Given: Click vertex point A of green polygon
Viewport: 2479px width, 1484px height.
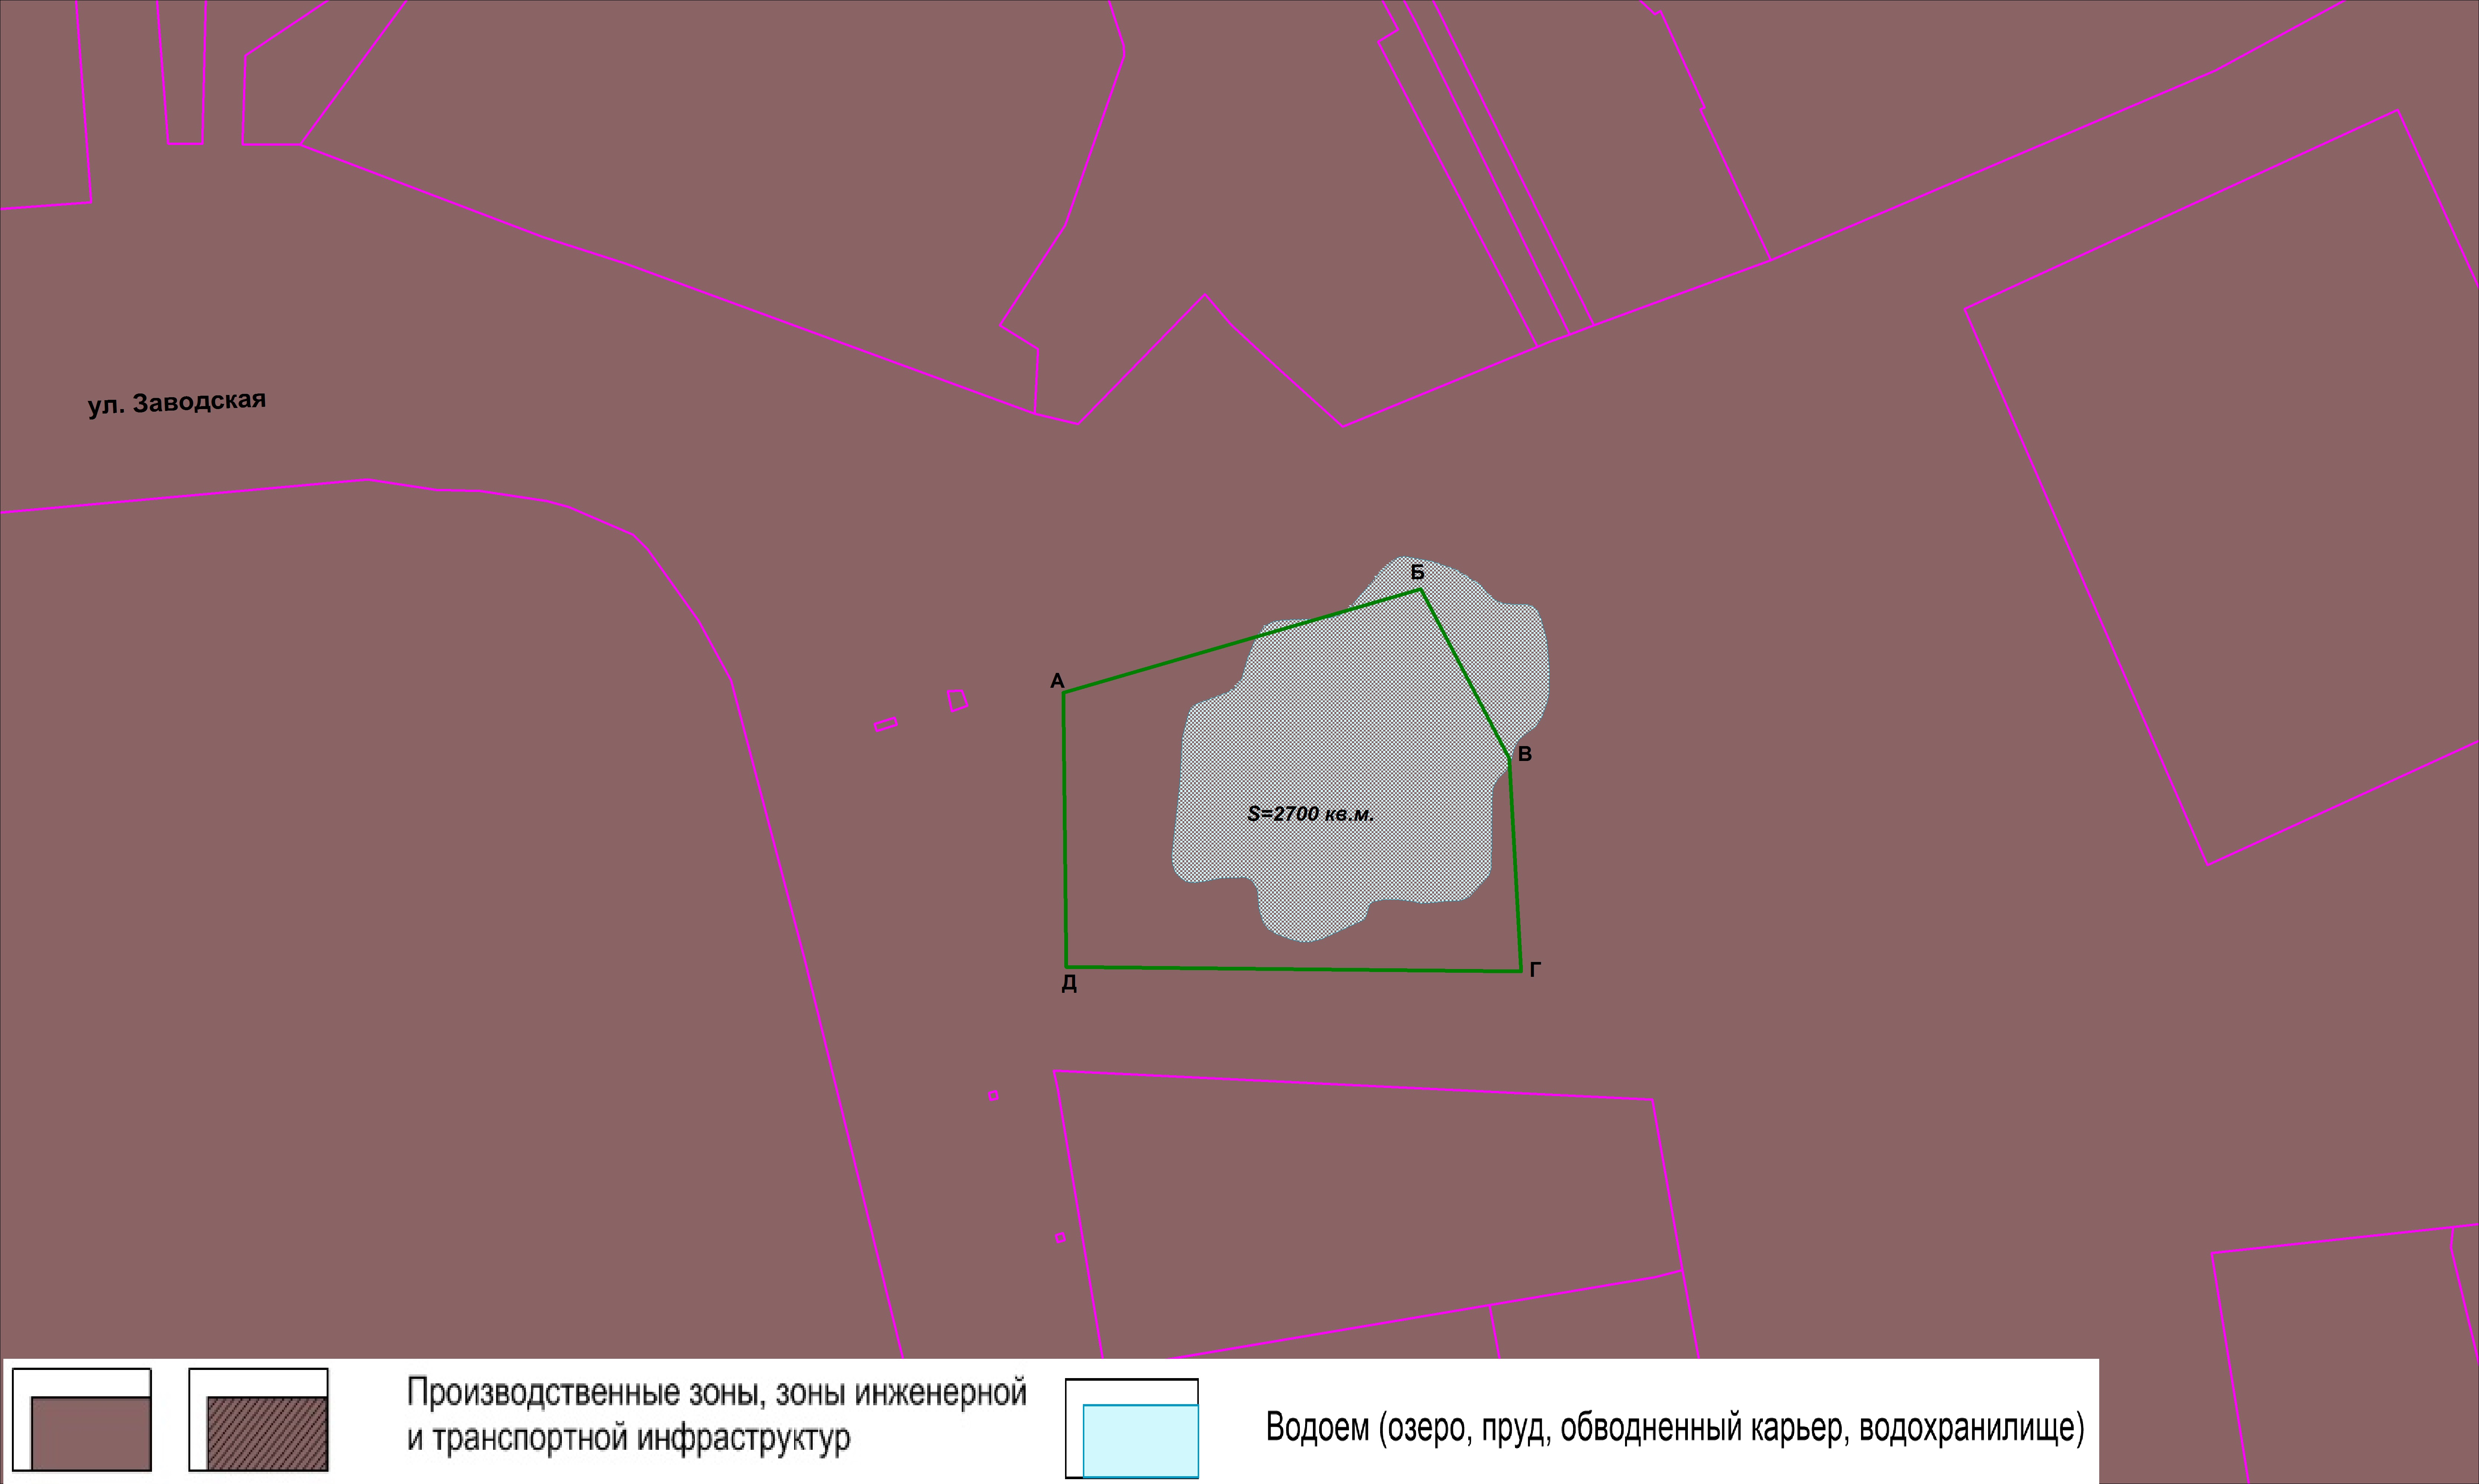Looking at the screenshot, I should click(x=1064, y=692).
